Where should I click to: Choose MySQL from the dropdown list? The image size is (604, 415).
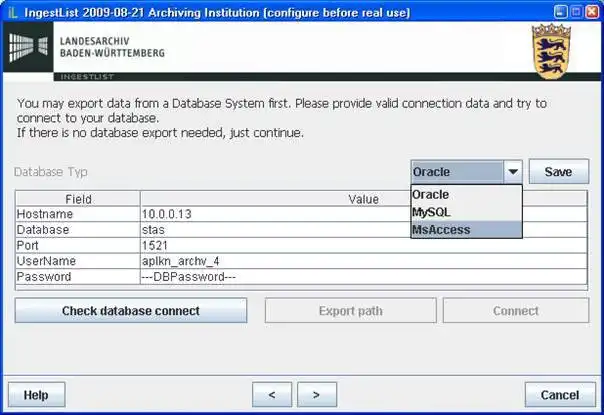pos(466,212)
